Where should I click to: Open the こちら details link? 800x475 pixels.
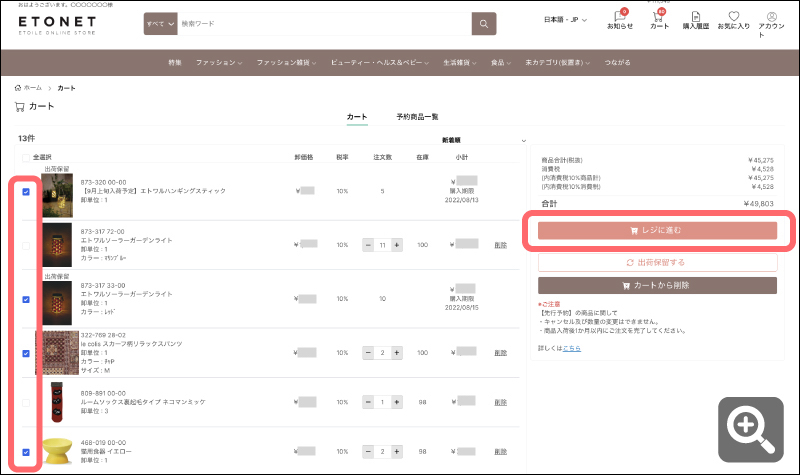(x=571, y=348)
